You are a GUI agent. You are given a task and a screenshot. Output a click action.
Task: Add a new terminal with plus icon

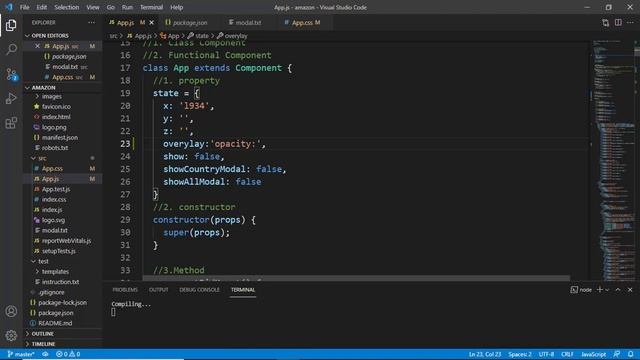(x=600, y=289)
